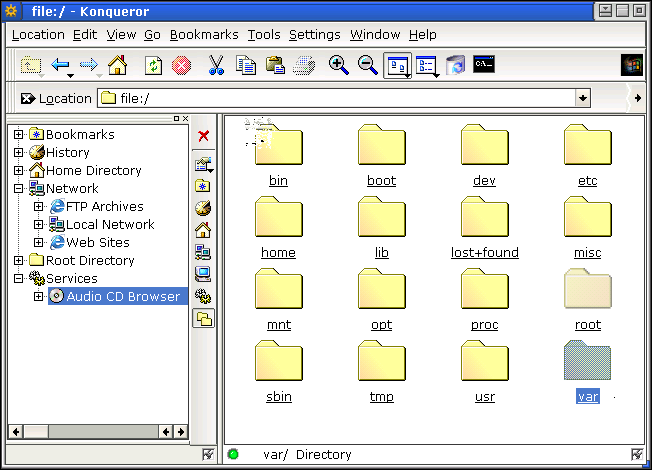The image size is (652, 470).
Task: Open the usr folder
Action: coord(484,371)
